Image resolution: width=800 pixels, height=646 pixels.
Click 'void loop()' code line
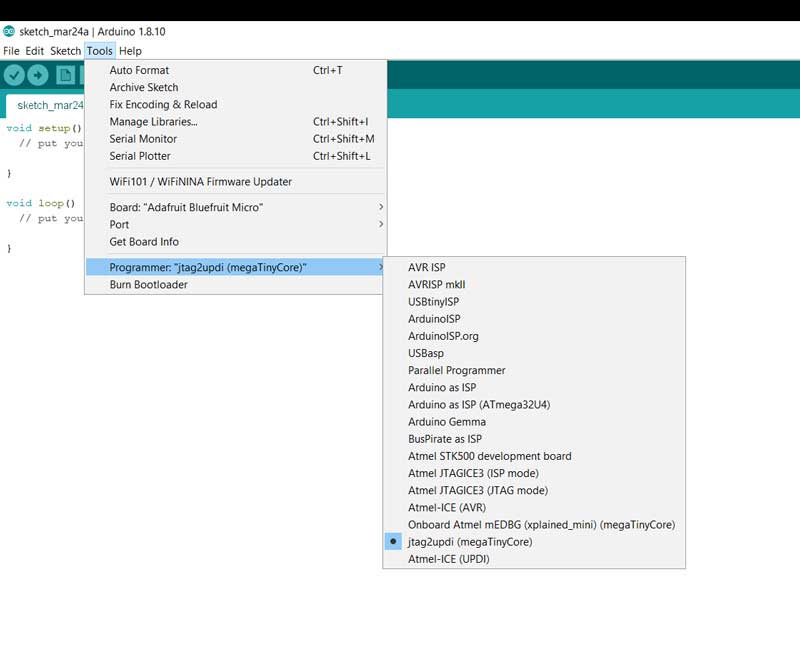(41, 203)
